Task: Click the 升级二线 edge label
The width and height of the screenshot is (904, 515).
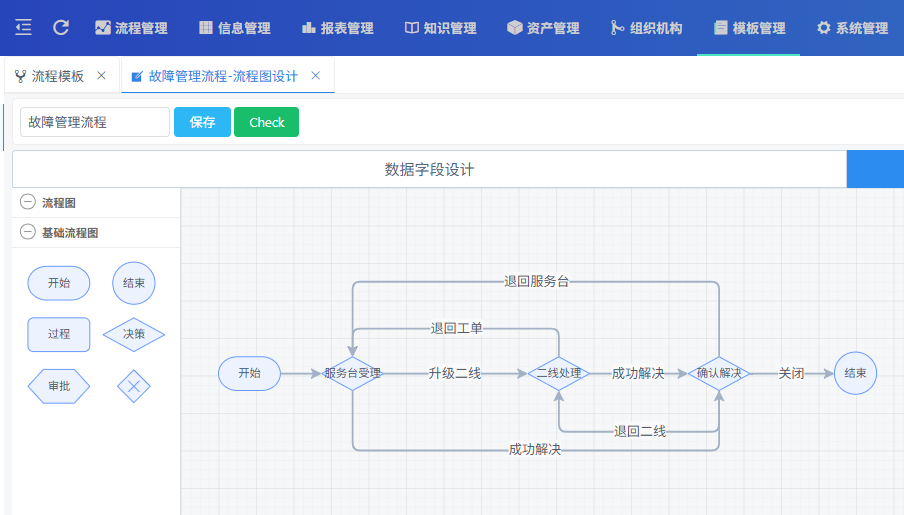Action: tap(455, 374)
